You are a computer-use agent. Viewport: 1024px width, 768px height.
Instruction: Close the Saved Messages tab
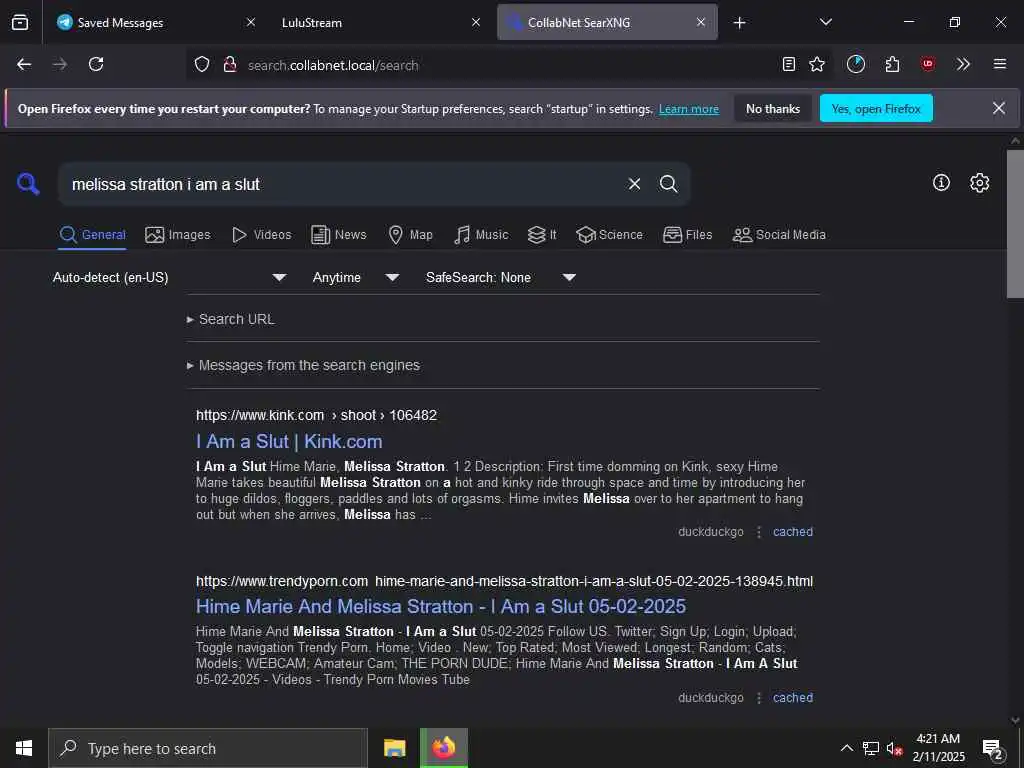pyautogui.click(x=251, y=22)
